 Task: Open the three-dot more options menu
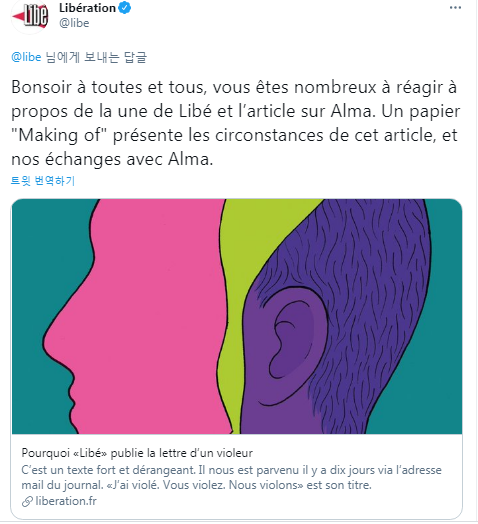(x=455, y=8)
